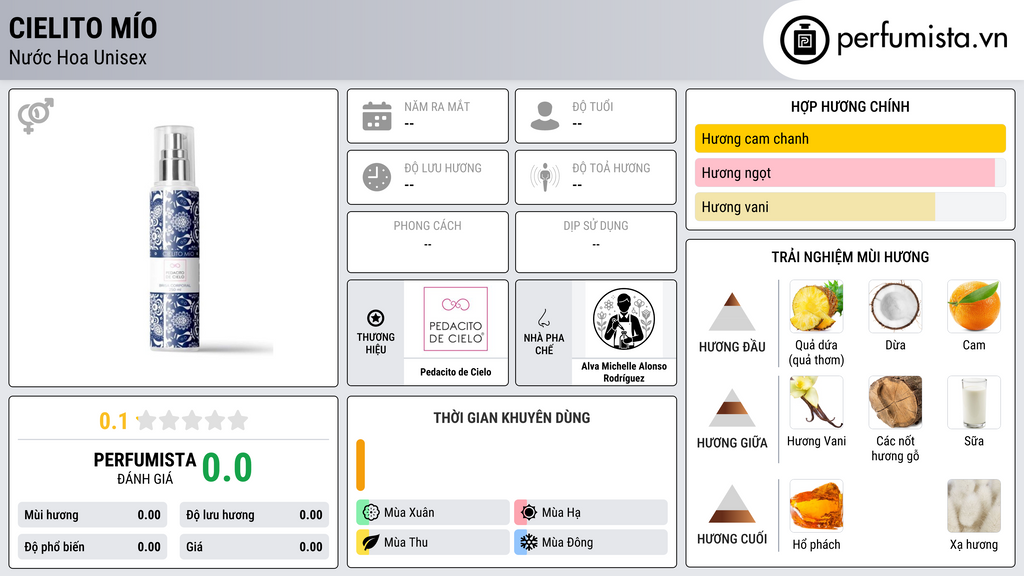The image size is (1024, 576).
Task: Select the Các nốt hương gỗ wood image
Action: [x=895, y=402]
